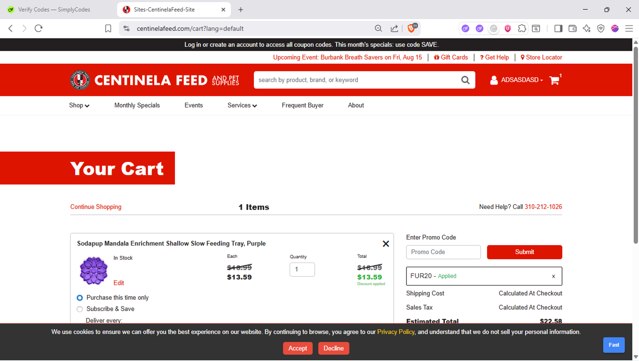Open Brave Shields lion icon
The image size is (639, 361).
[412, 28]
